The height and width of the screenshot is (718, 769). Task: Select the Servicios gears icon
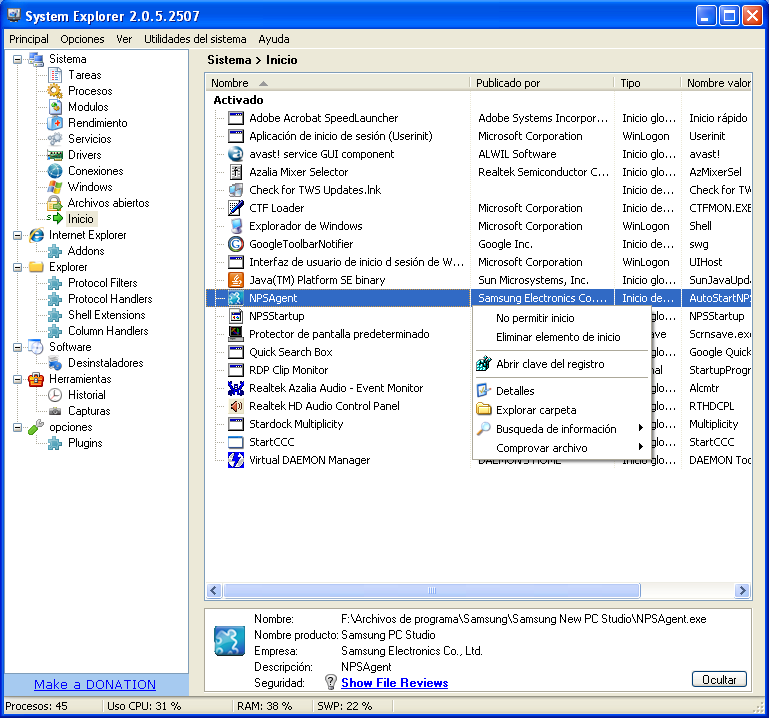(x=55, y=139)
